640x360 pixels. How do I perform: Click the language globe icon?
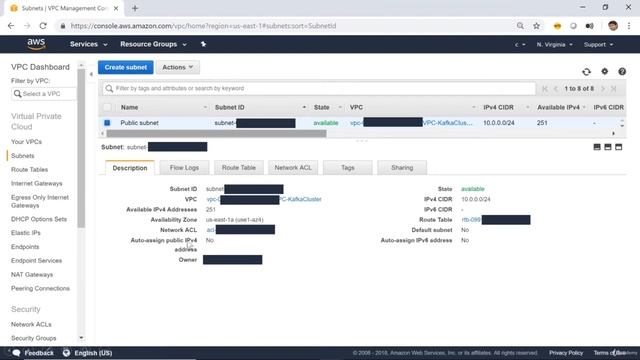pos(66,353)
